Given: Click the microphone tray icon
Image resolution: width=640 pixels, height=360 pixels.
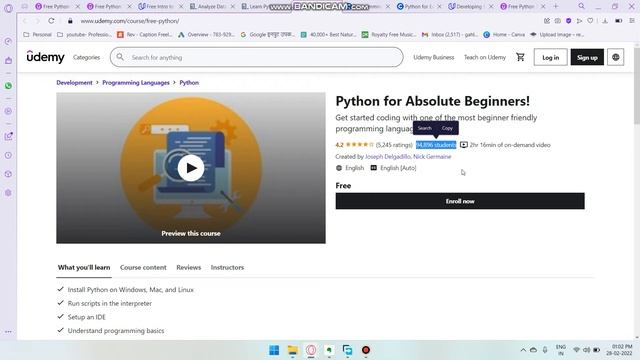Looking at the screenshot, I should pyautogui.click(x=545, y=350).
